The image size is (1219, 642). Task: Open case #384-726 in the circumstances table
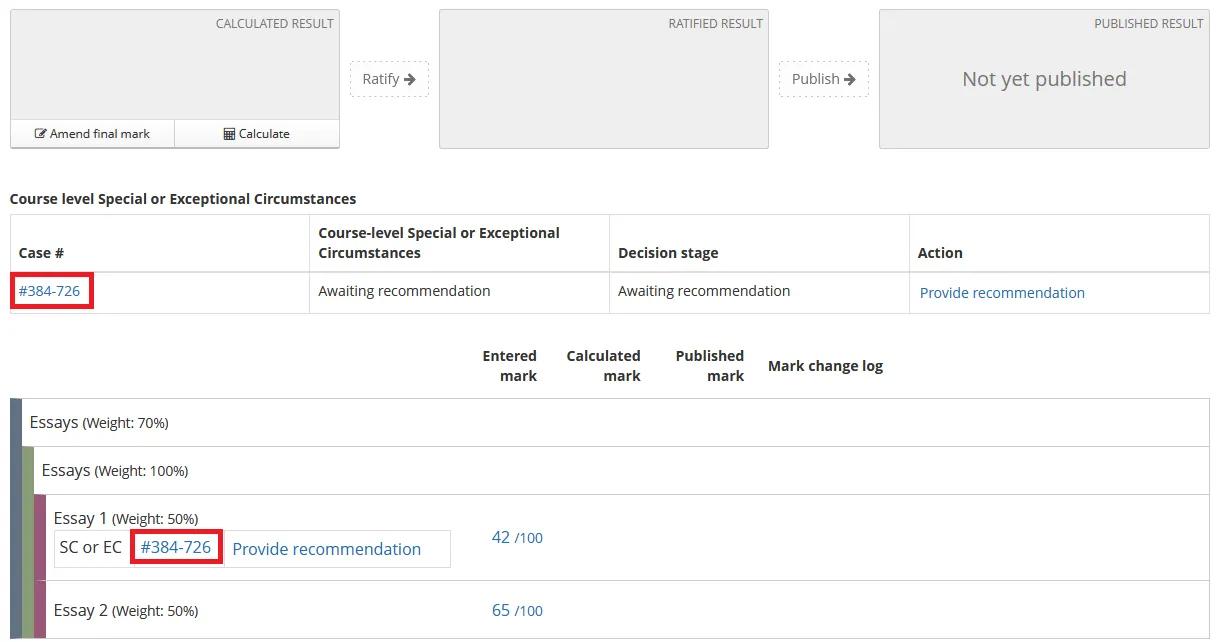pyautogui.click(x=49, y=292)
